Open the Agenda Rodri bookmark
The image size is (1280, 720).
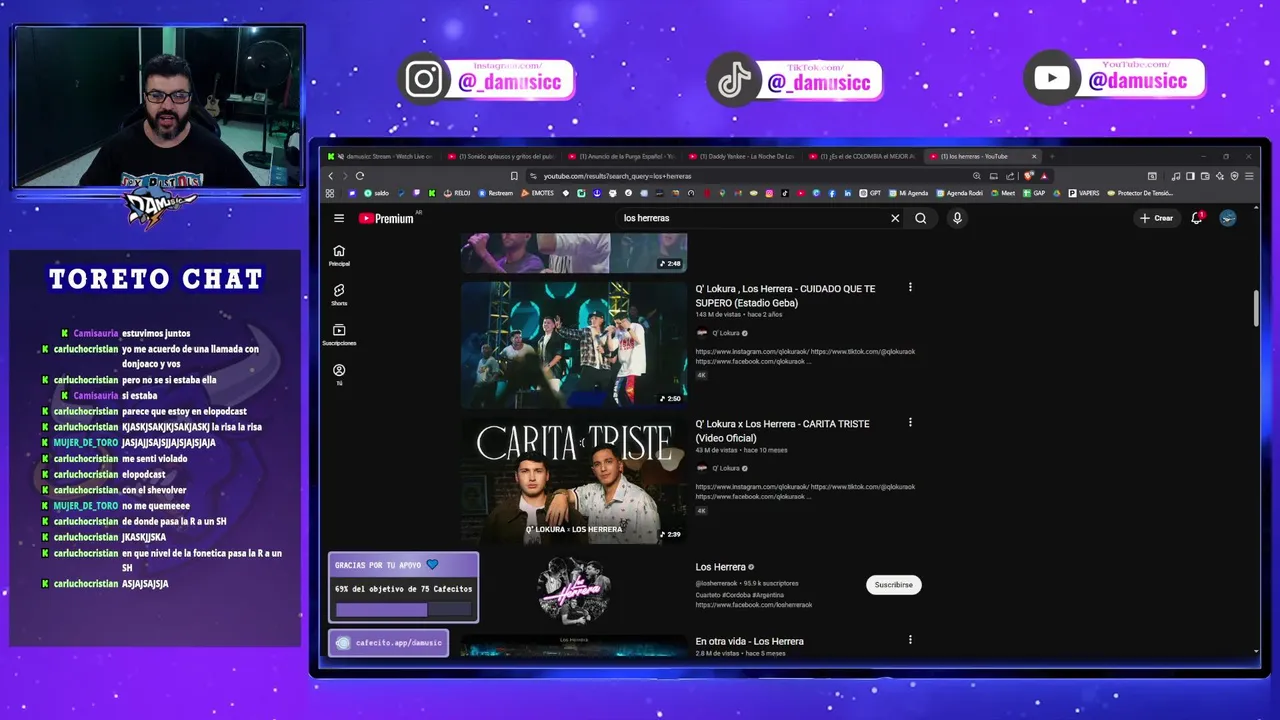coord(960,193)
